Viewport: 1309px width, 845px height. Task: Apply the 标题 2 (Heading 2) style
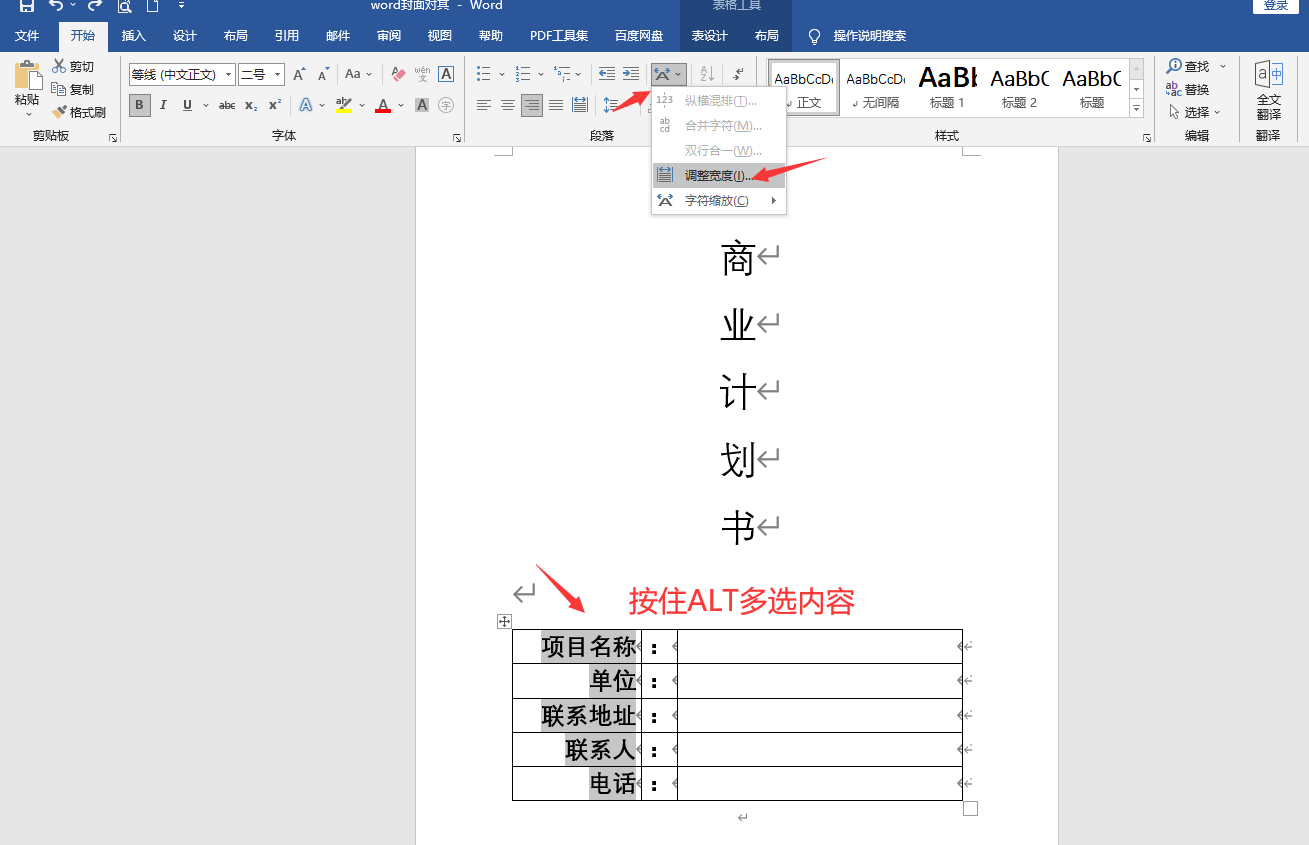pos(1019,88)
